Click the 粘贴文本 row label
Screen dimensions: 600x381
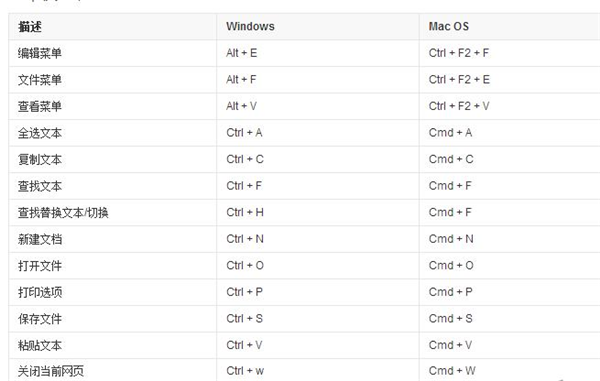[x=40, y=345]
